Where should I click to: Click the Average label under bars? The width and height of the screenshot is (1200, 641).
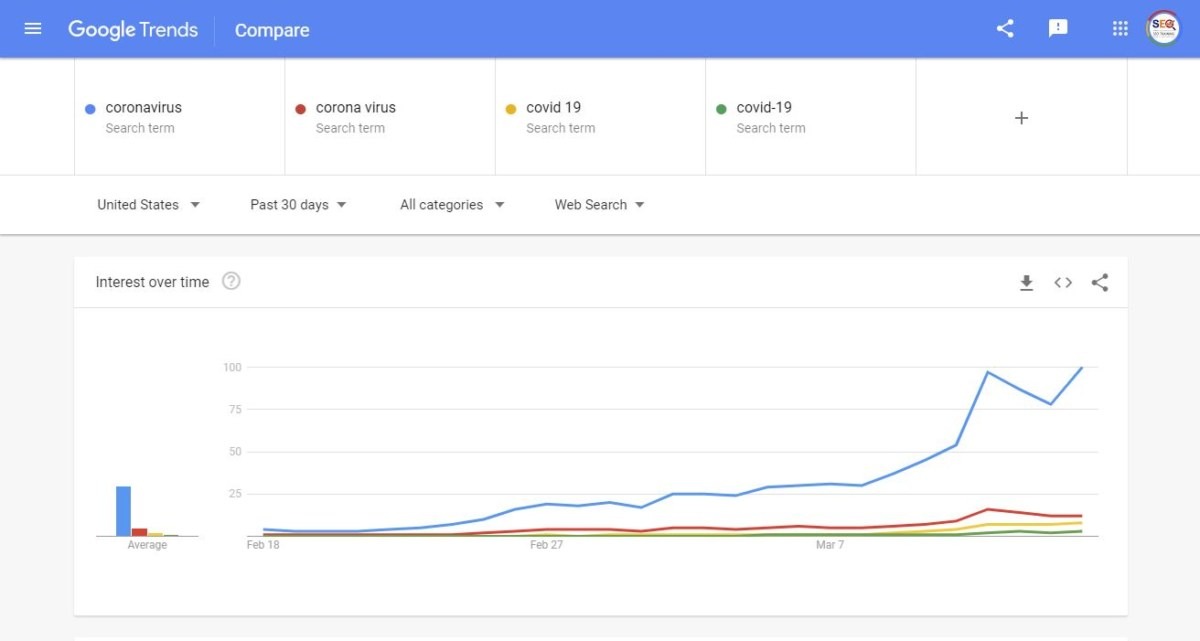(147, 545)
